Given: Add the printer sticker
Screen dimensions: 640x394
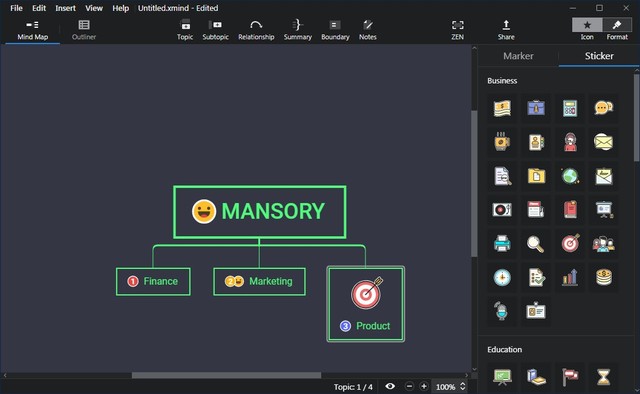Looking at the screenshot, I should [502, 244].
